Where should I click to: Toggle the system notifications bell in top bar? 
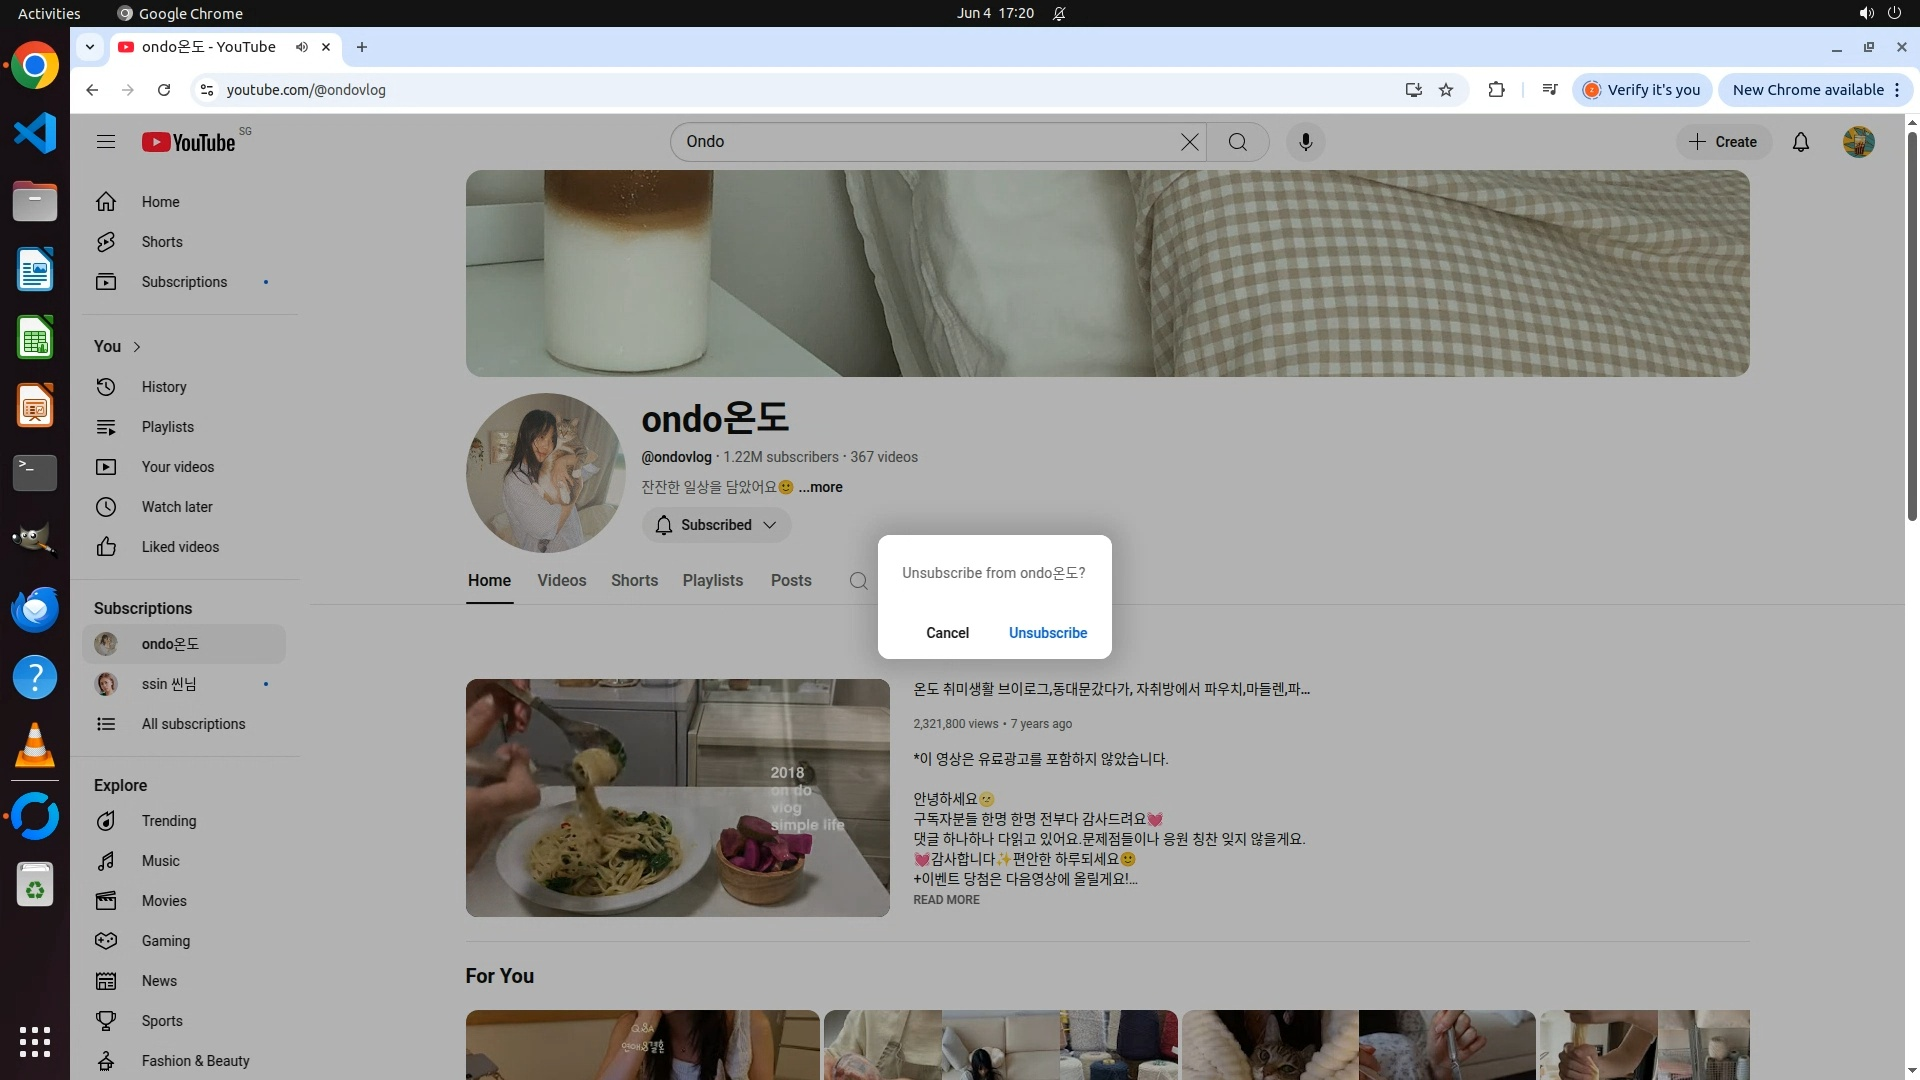coord(1059,13)
